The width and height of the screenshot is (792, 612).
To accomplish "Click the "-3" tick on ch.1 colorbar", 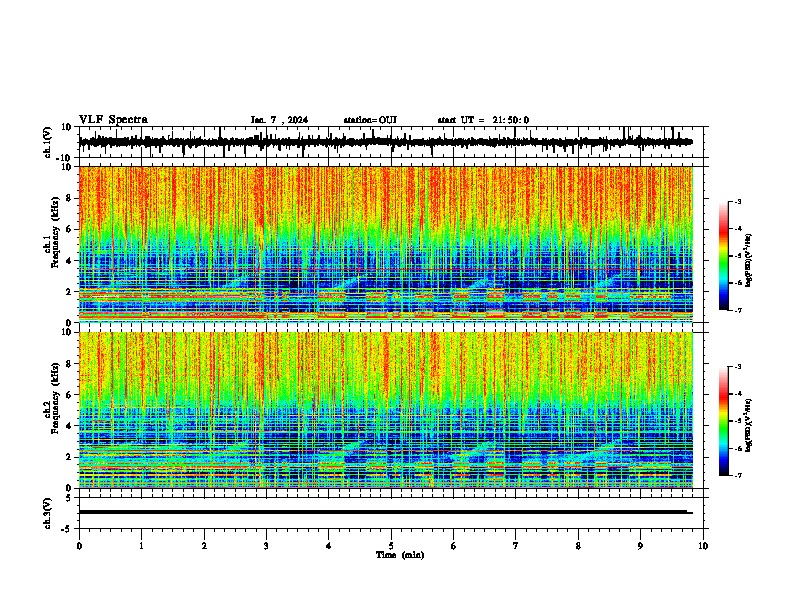I will (738, 201).
